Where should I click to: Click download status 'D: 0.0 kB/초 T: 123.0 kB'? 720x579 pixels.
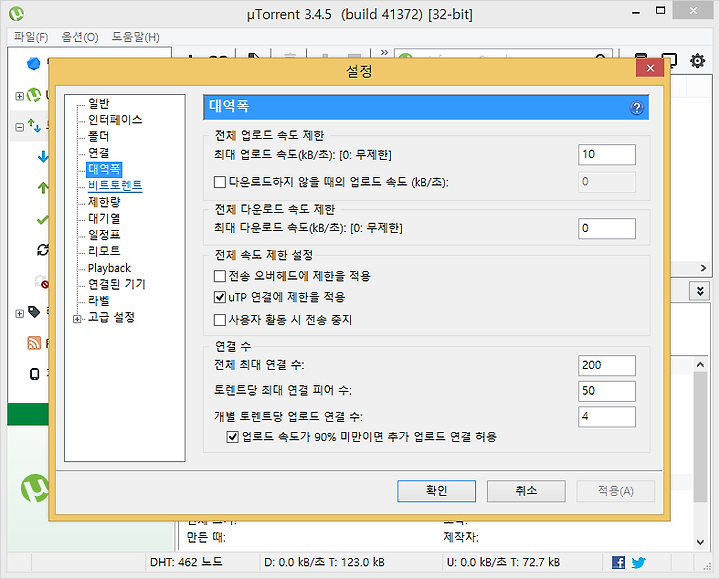(x=324, y=562)
